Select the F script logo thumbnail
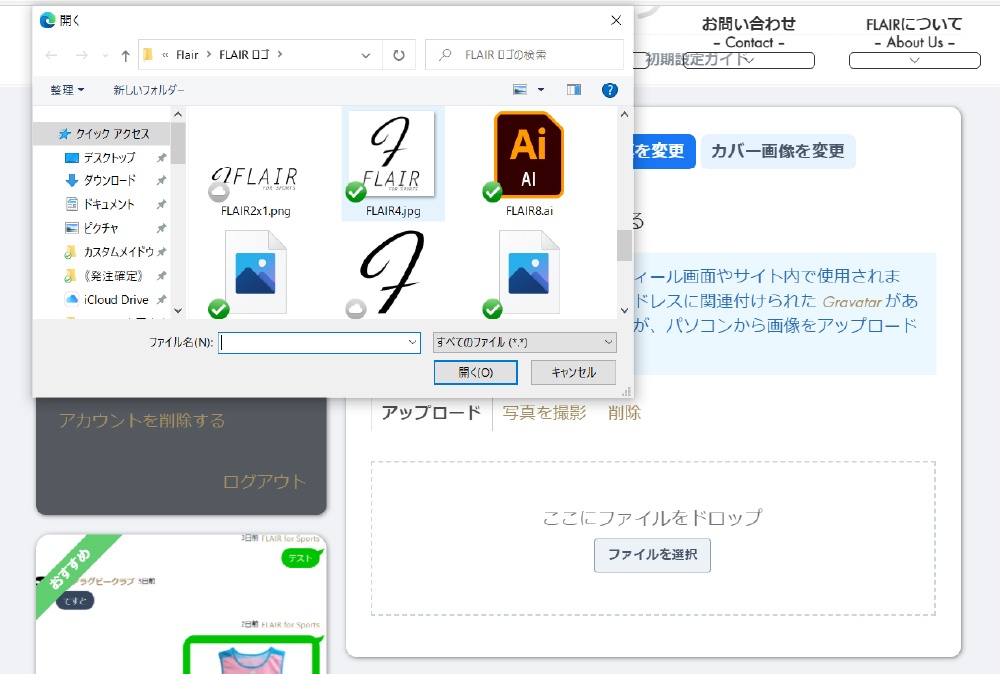This screenshot has width=1000, height=674. pos(392,273)
